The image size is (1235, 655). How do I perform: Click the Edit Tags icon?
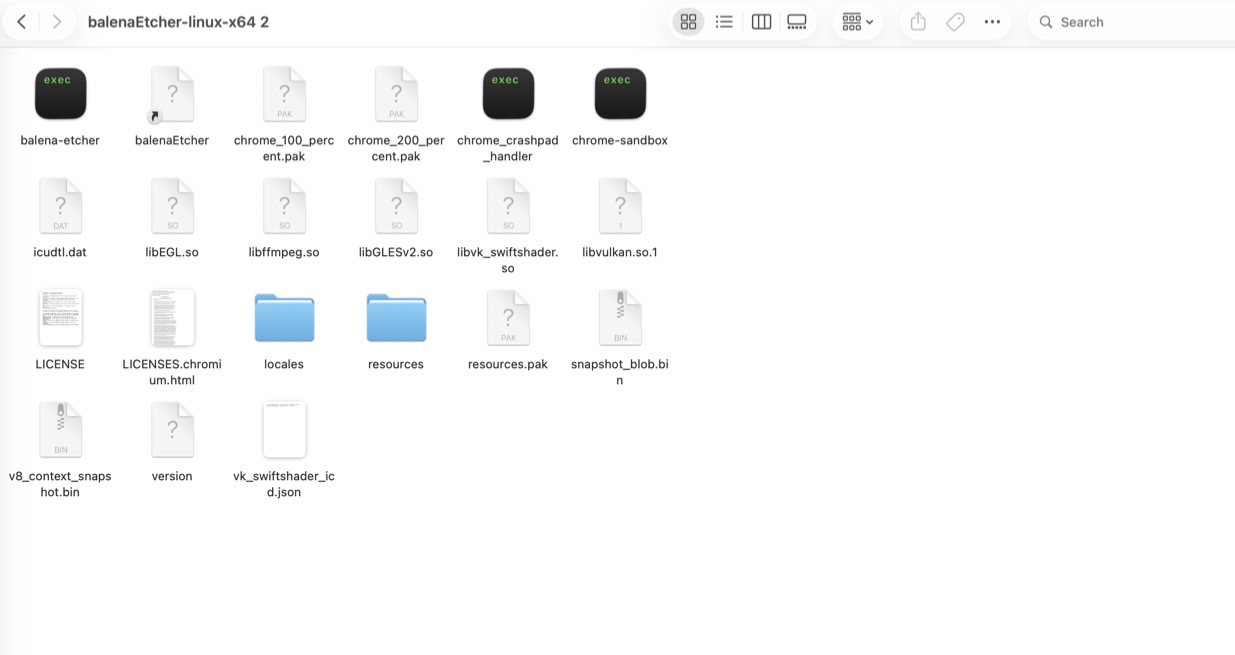click(x=955, y=22)
